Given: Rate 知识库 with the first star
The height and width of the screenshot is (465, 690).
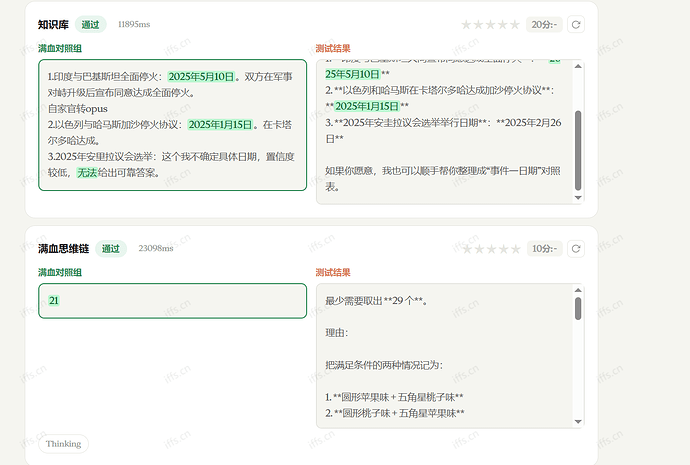Looking at the screenshot, I should click(x=466, y=25).
